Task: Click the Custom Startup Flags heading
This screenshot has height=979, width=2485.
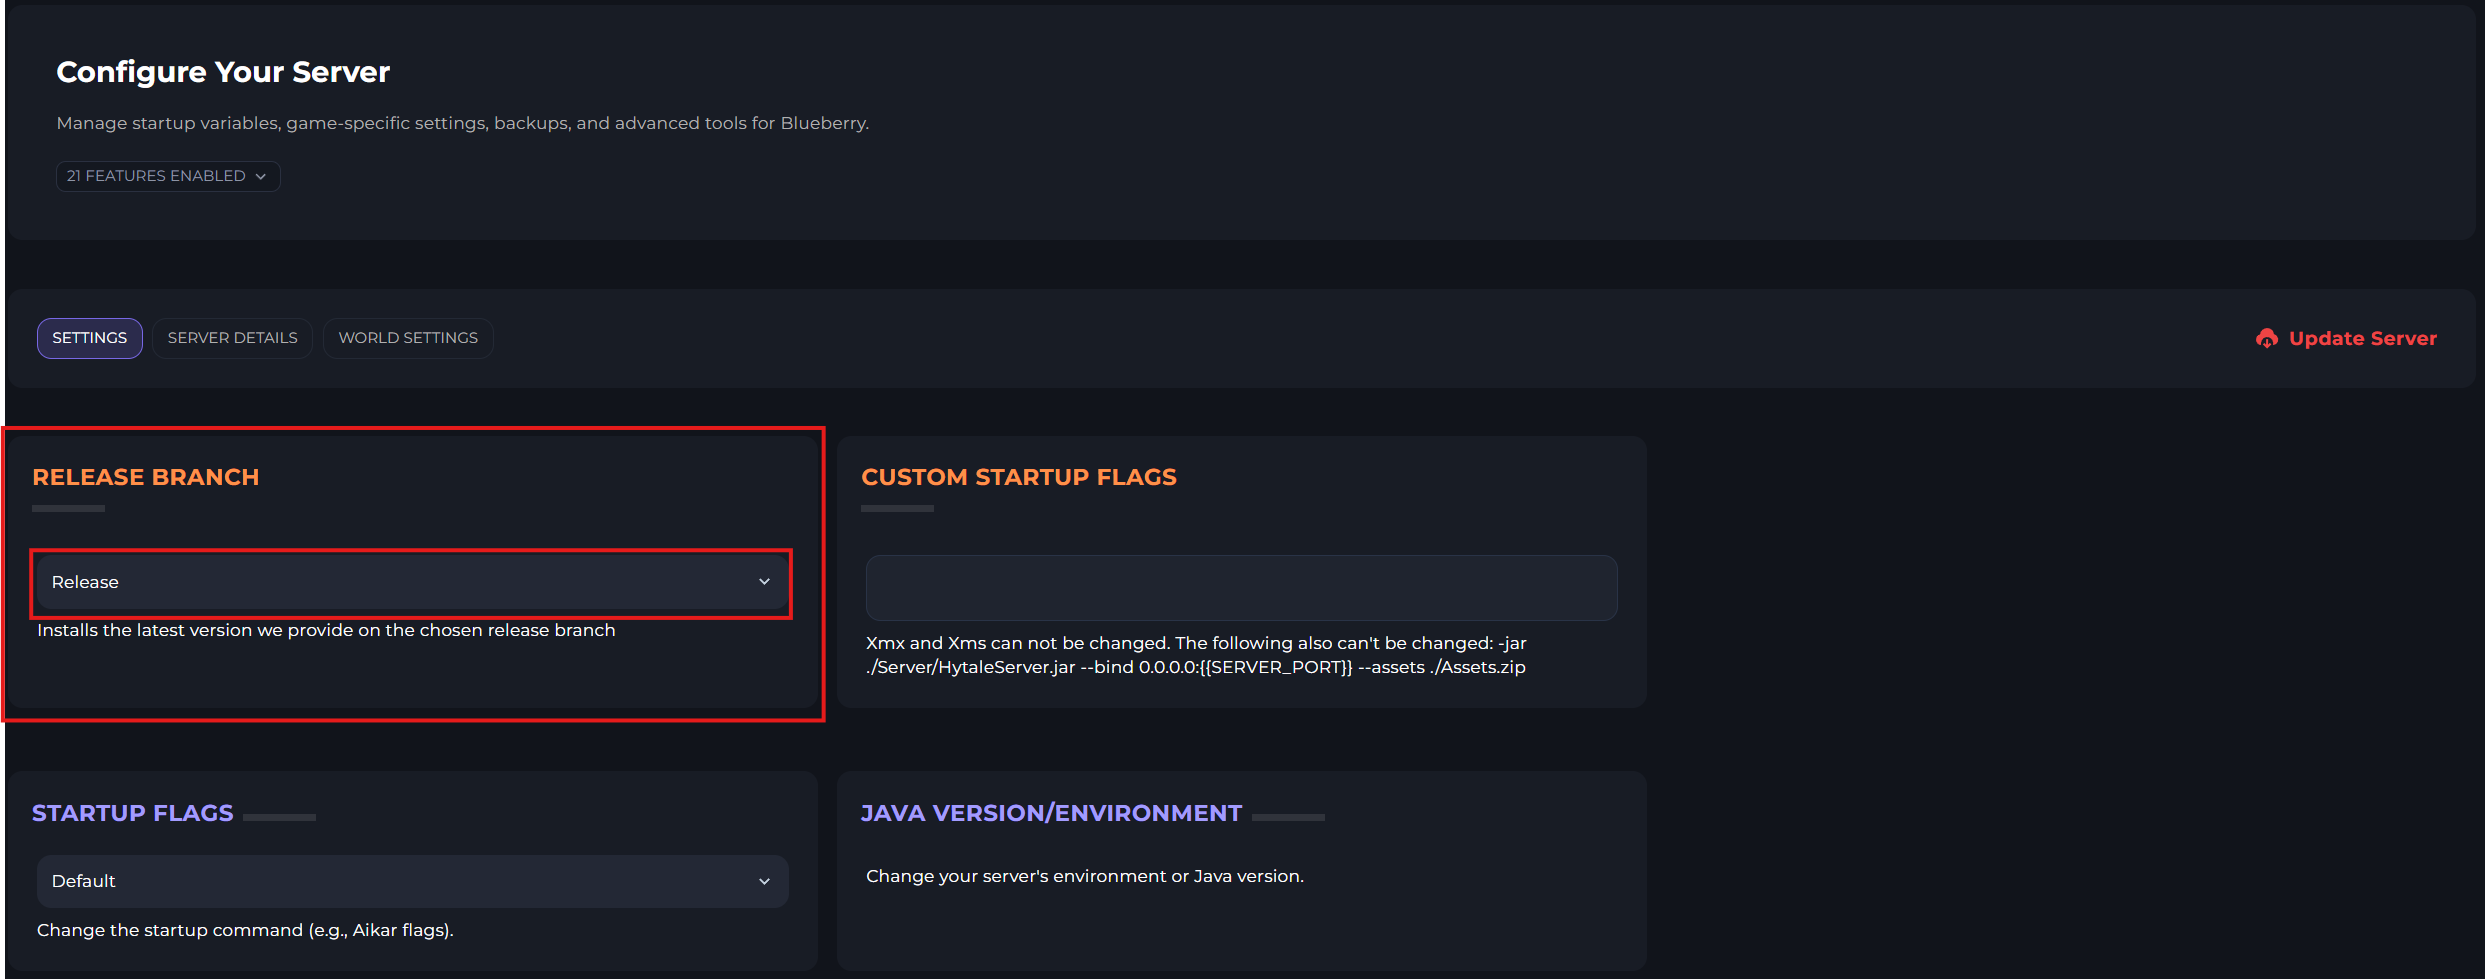Action: point(1019,477)
